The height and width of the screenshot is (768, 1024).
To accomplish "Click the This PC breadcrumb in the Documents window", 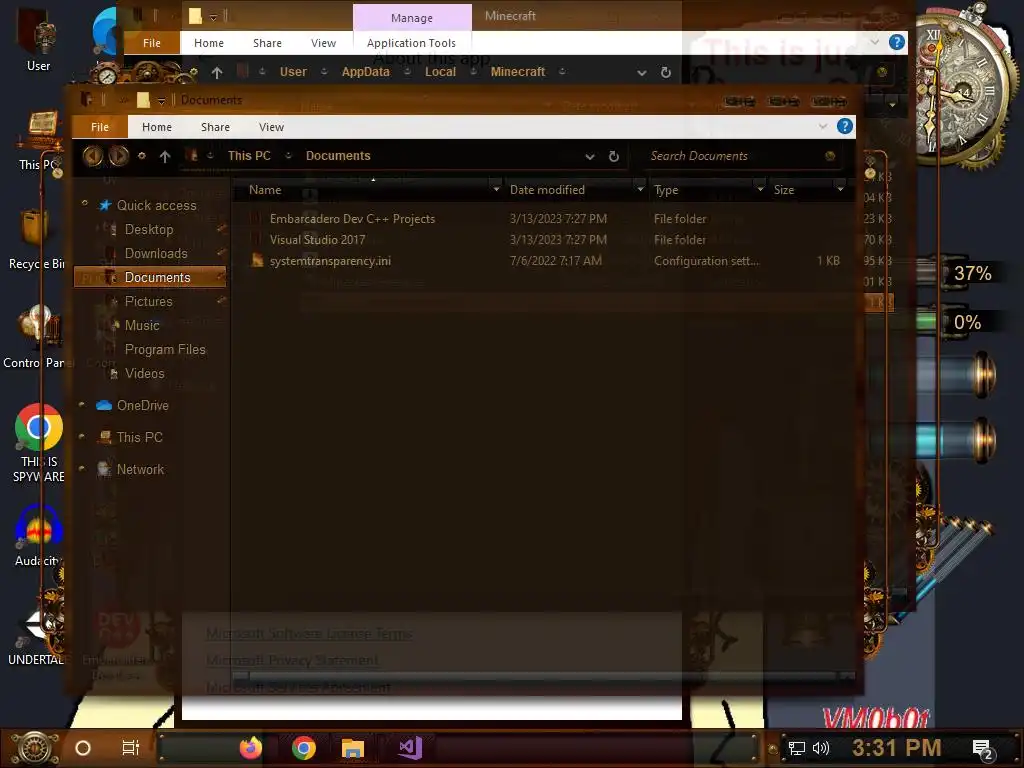I will pos(249,156).
